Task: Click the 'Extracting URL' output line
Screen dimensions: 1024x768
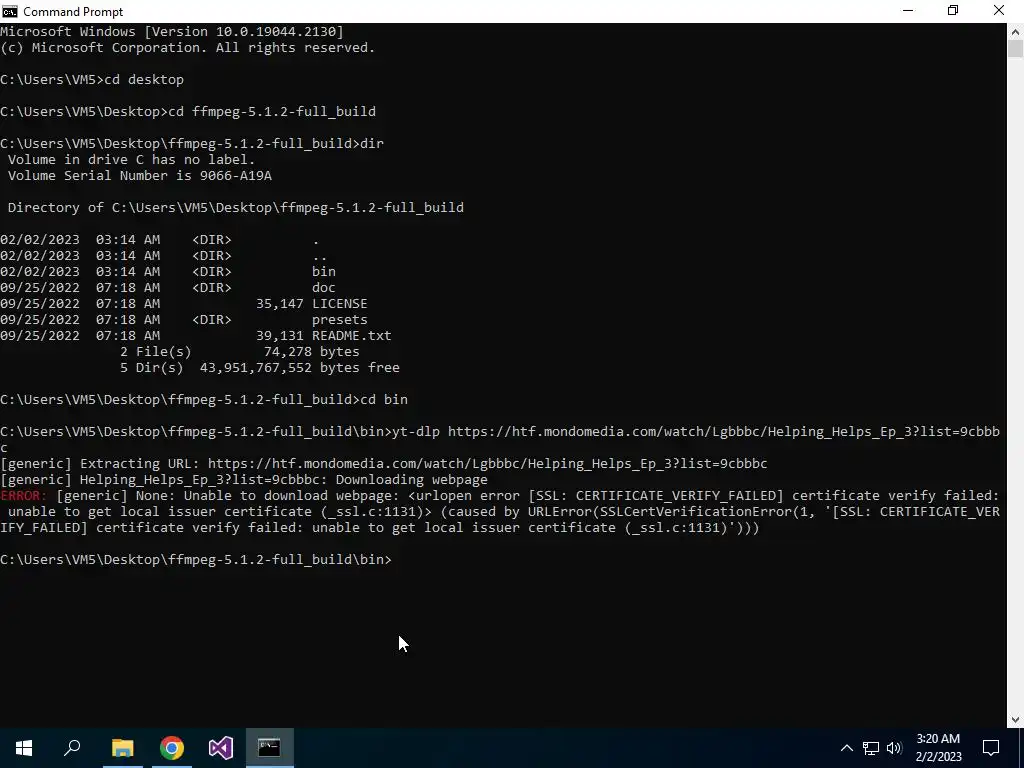Action: [384, 464]
